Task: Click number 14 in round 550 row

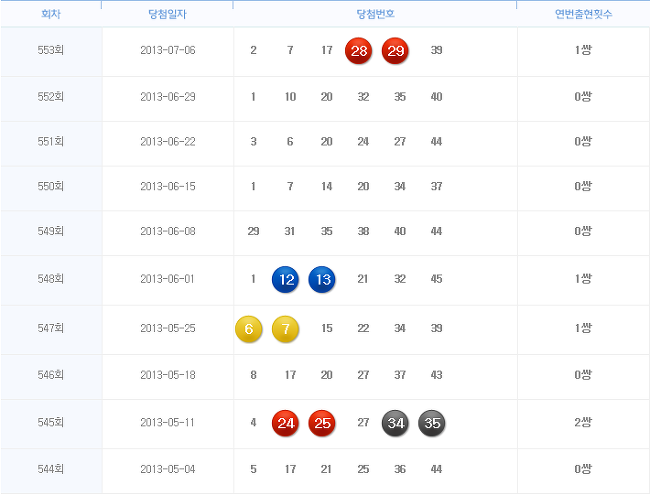Action: click(x=327, y=186)
